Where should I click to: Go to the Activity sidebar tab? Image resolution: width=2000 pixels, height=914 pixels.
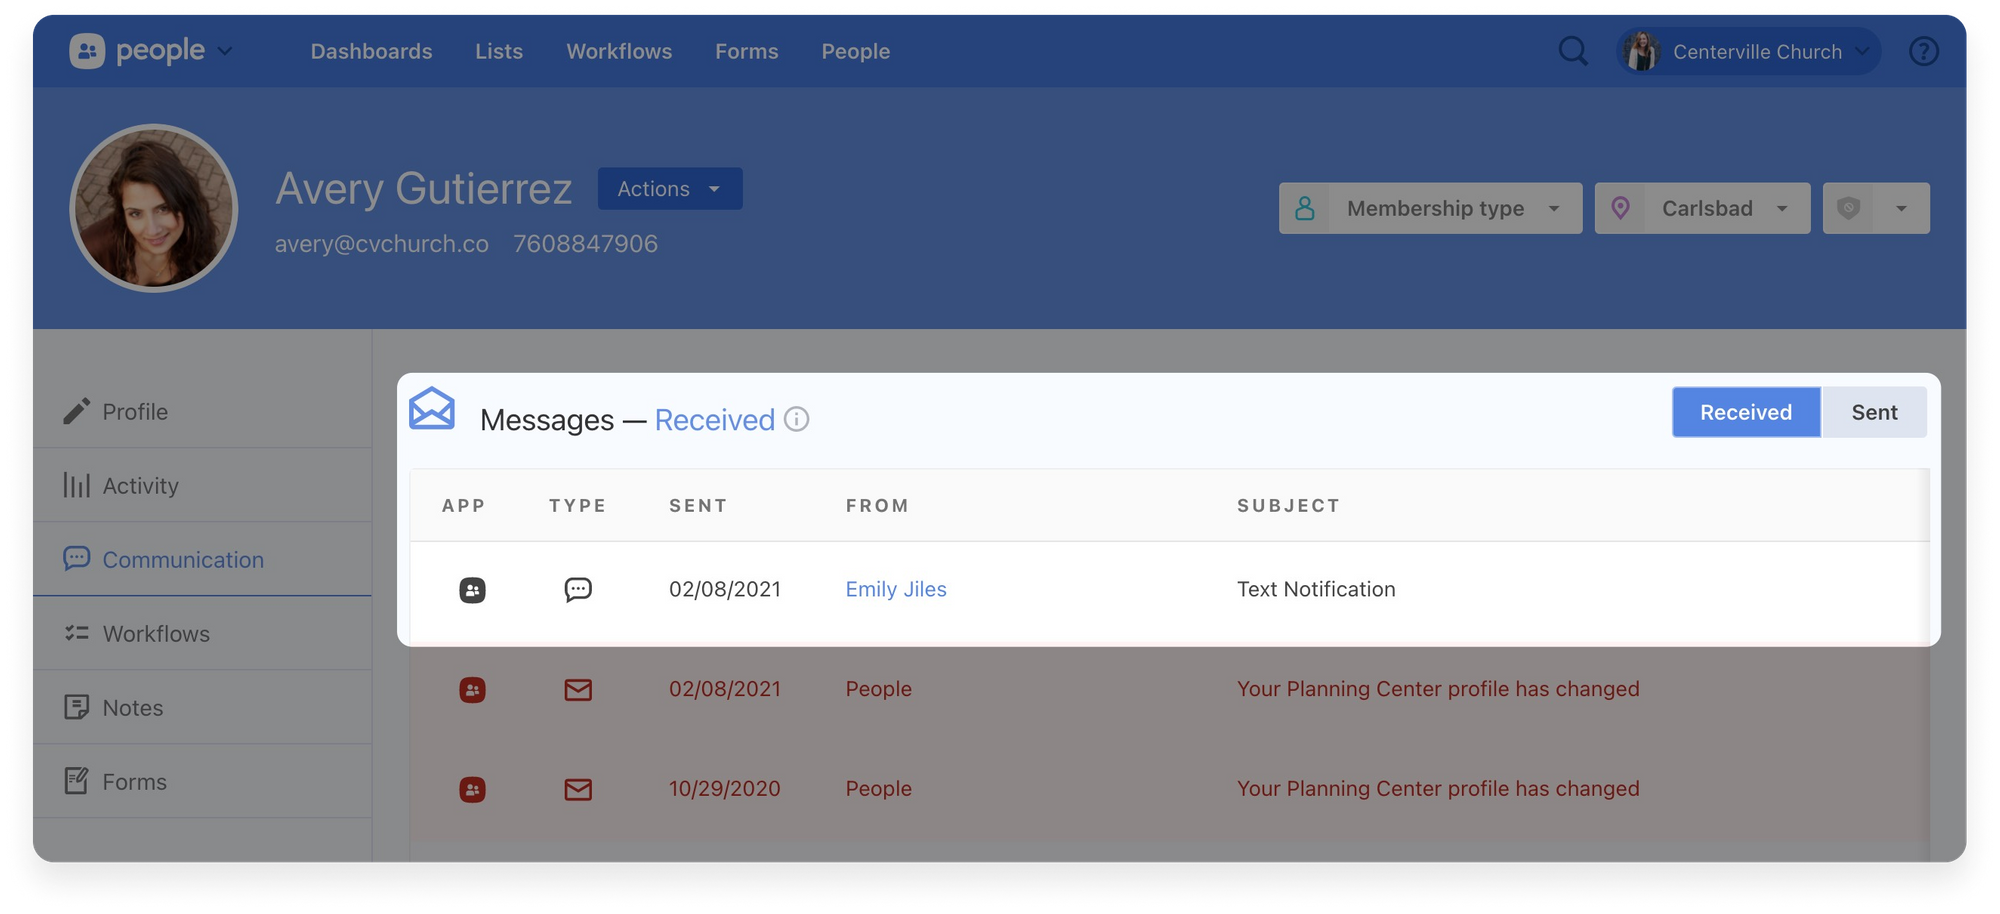coord(140,486)
